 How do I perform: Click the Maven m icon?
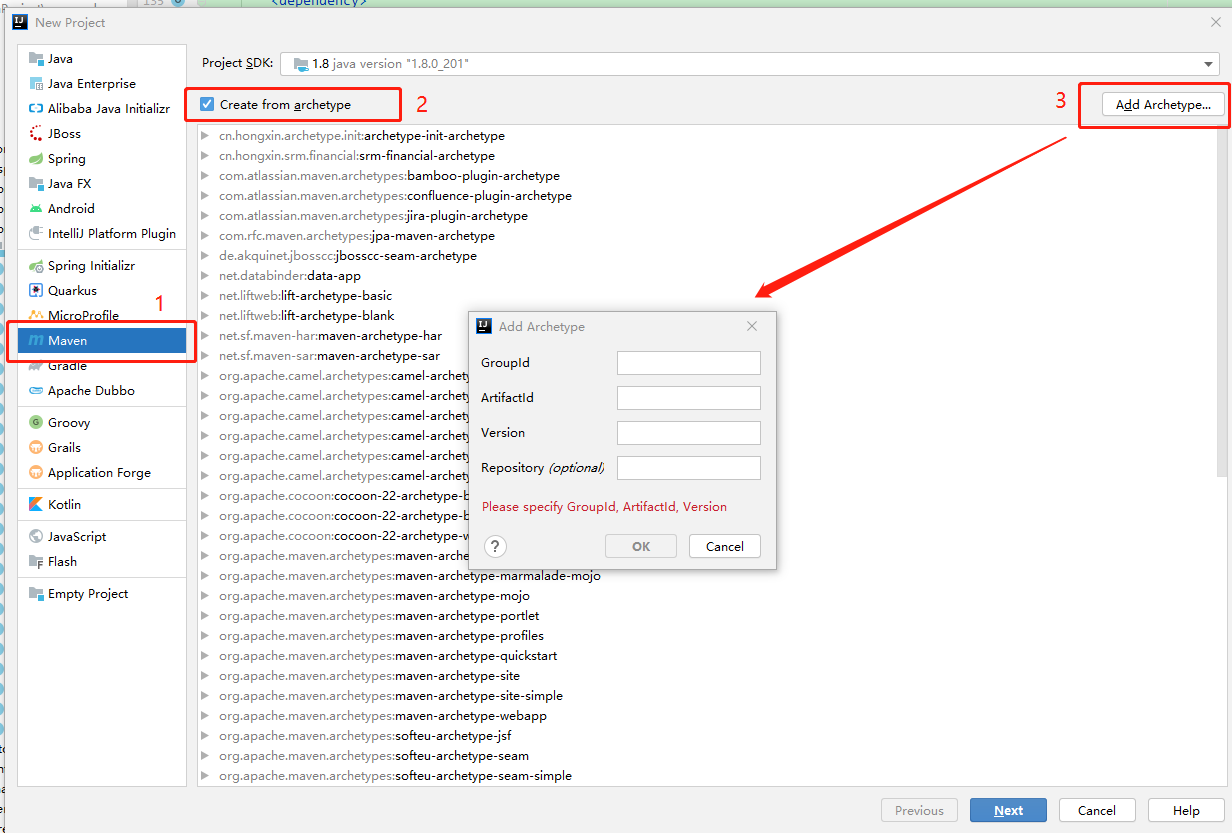click(37, 341)
